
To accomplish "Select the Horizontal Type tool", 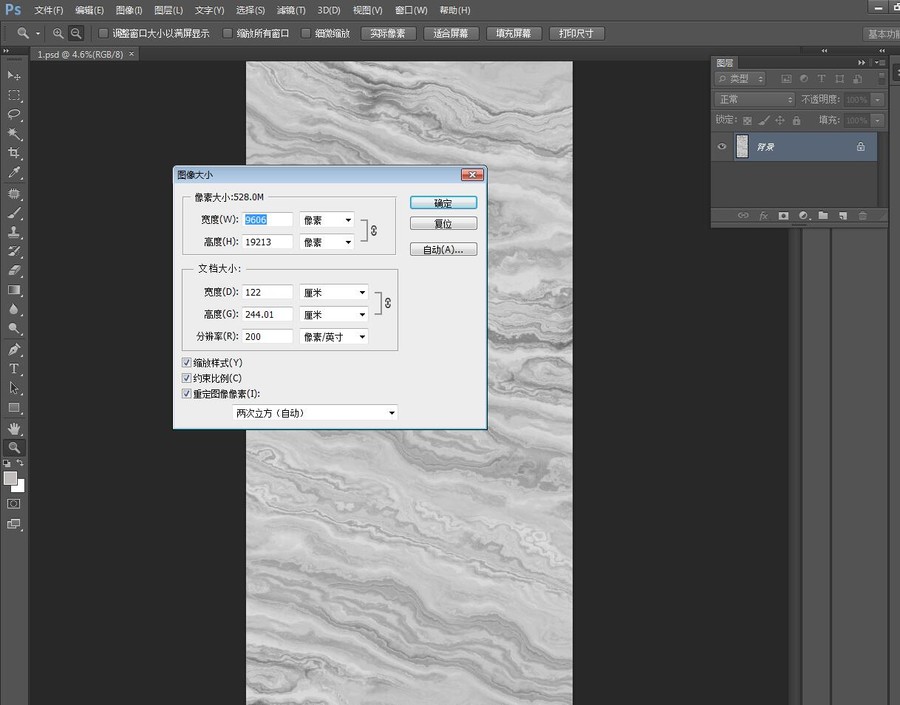I will point(14,369).
